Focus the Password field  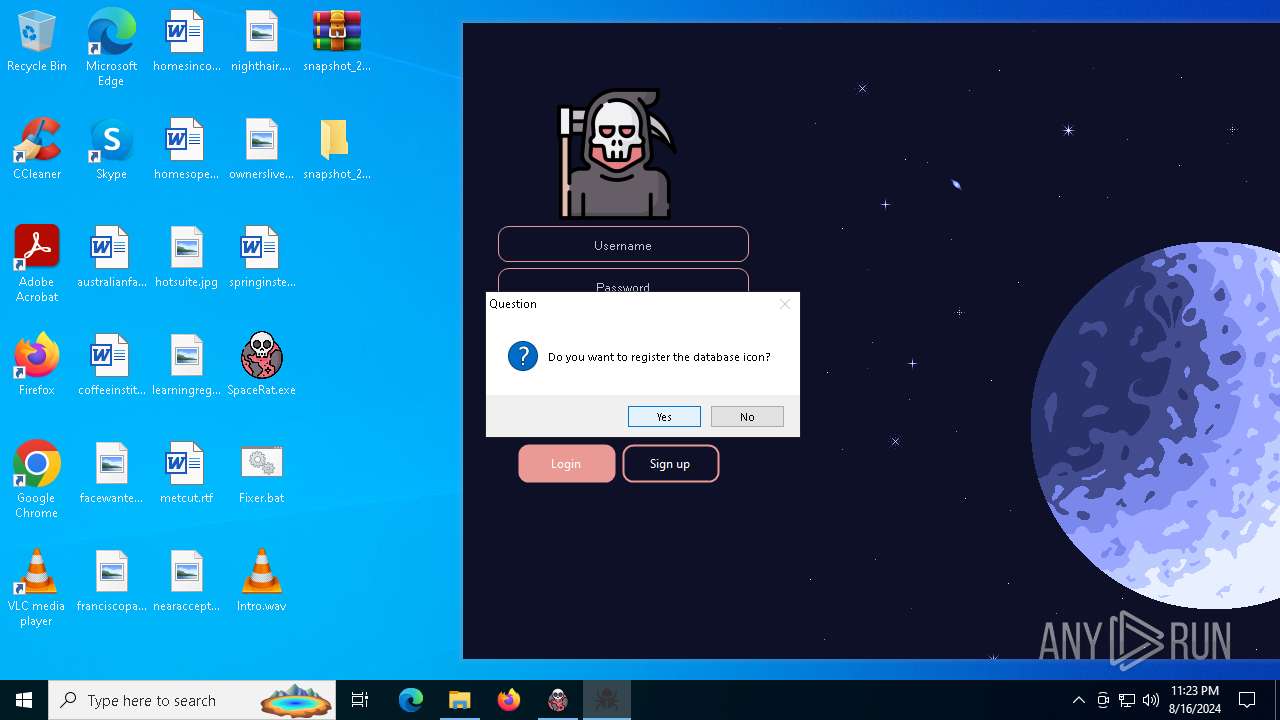pyautogui.click(x=623, y=281)
